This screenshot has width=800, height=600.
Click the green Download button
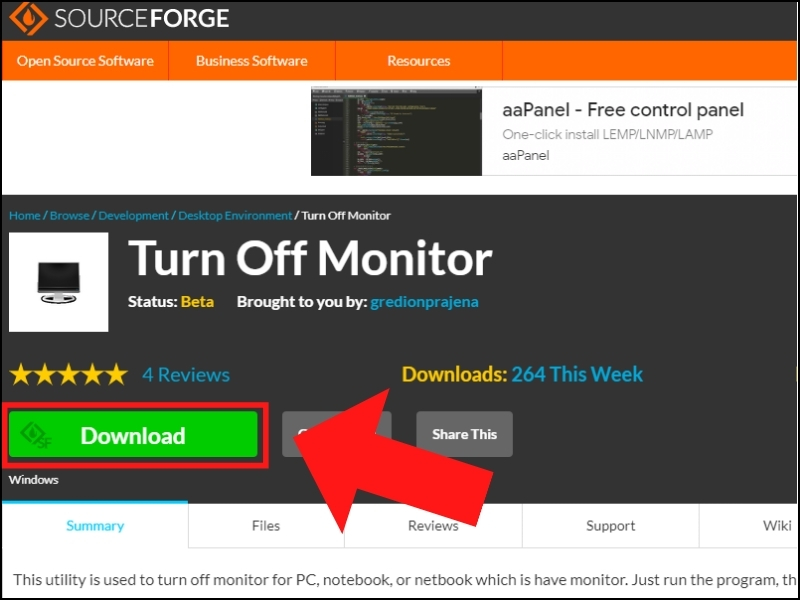coord(133,435)
